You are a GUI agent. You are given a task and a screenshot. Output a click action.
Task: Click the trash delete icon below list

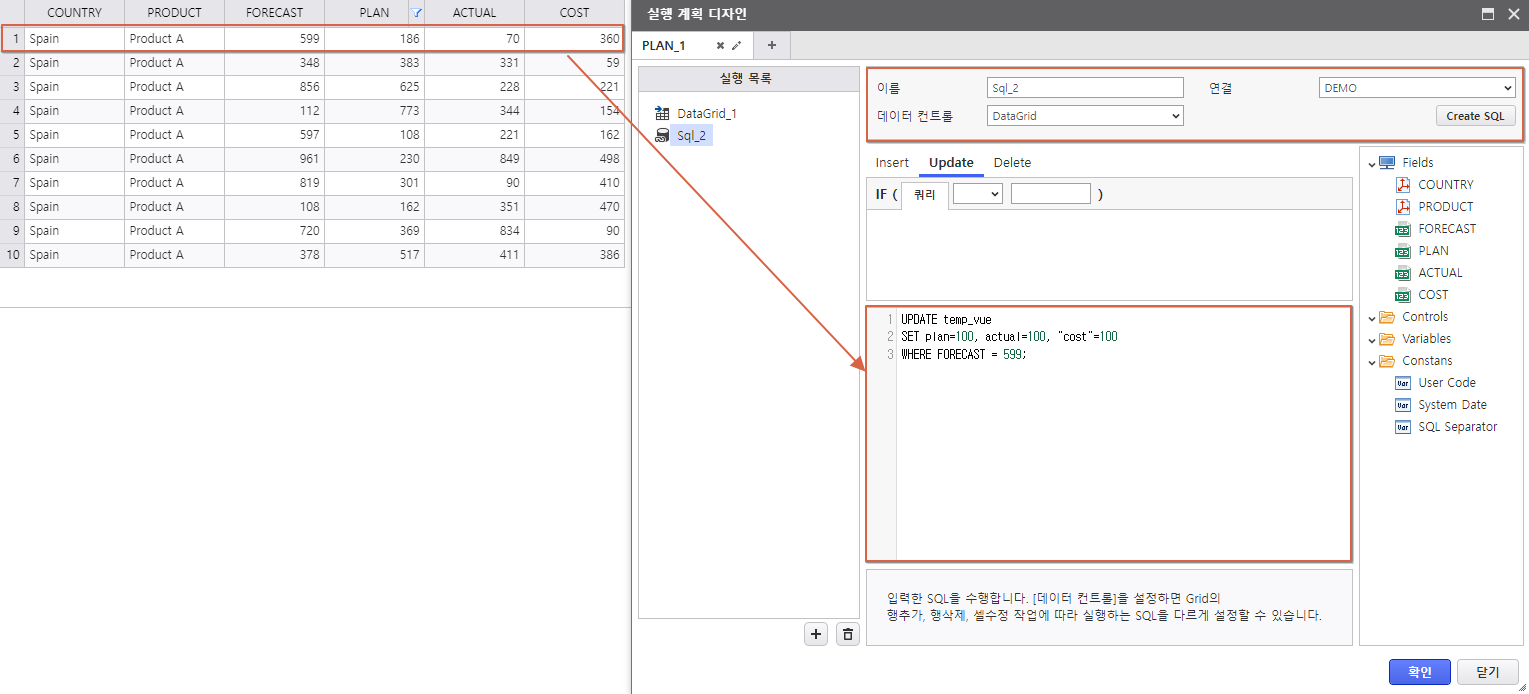pyautogui.click(x=848, y=634)
